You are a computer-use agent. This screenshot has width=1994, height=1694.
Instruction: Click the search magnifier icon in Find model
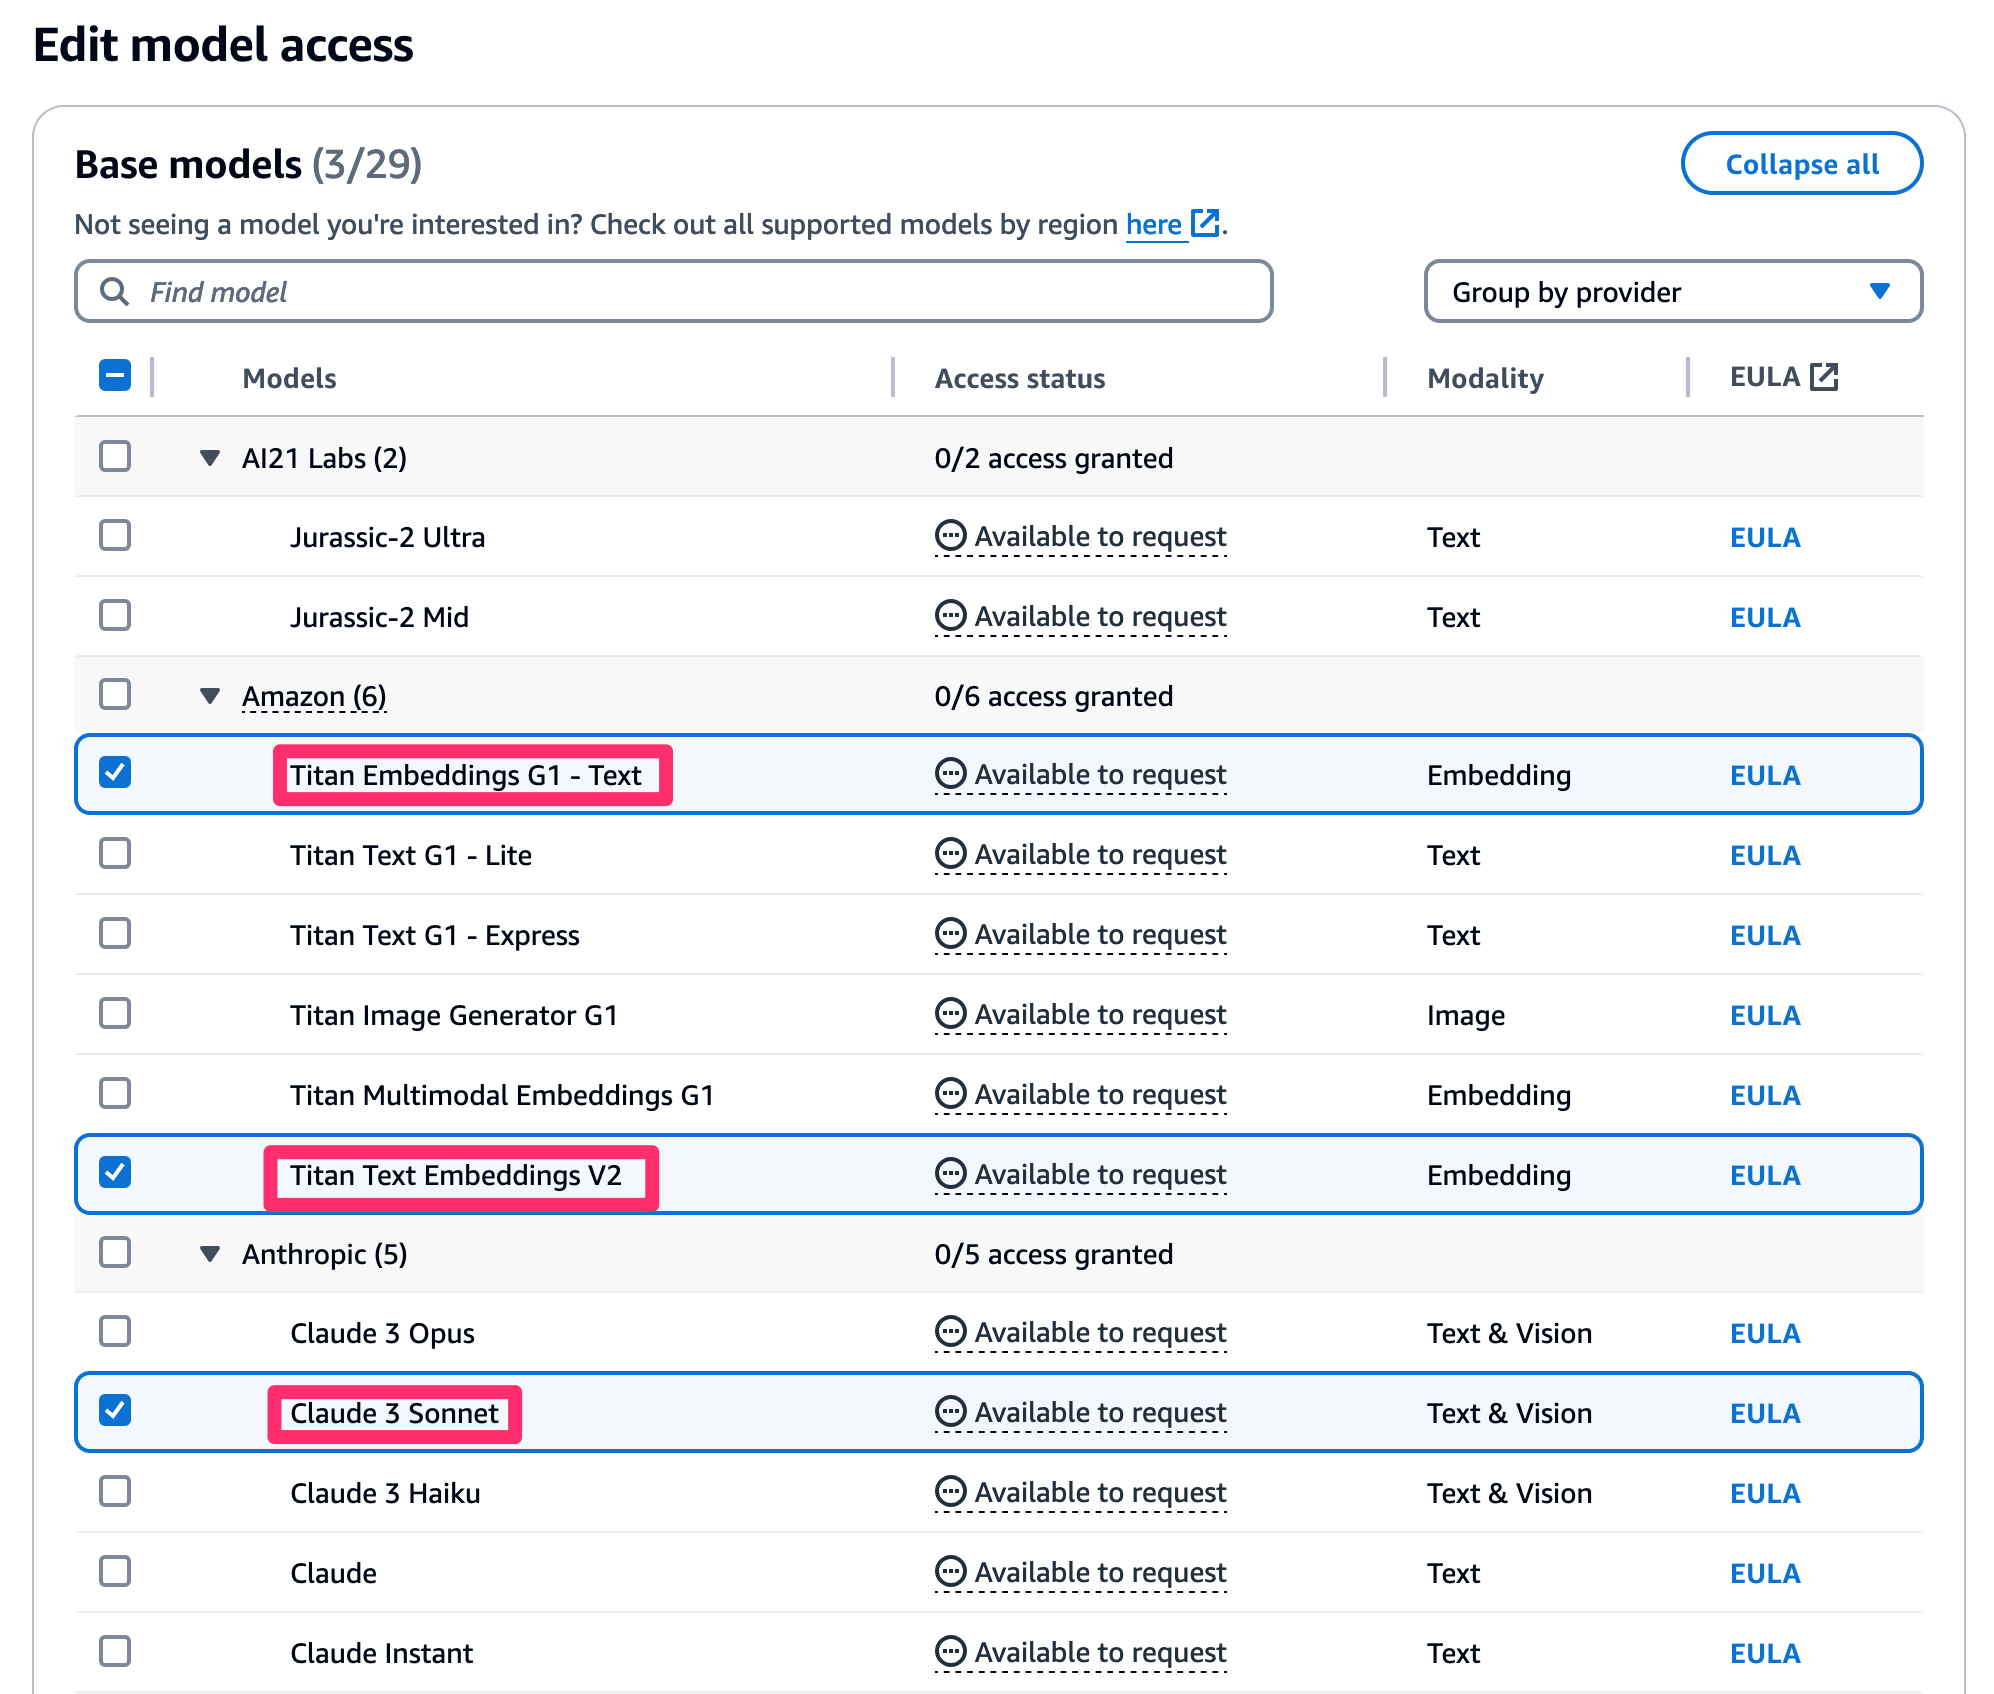coord(115,291)
